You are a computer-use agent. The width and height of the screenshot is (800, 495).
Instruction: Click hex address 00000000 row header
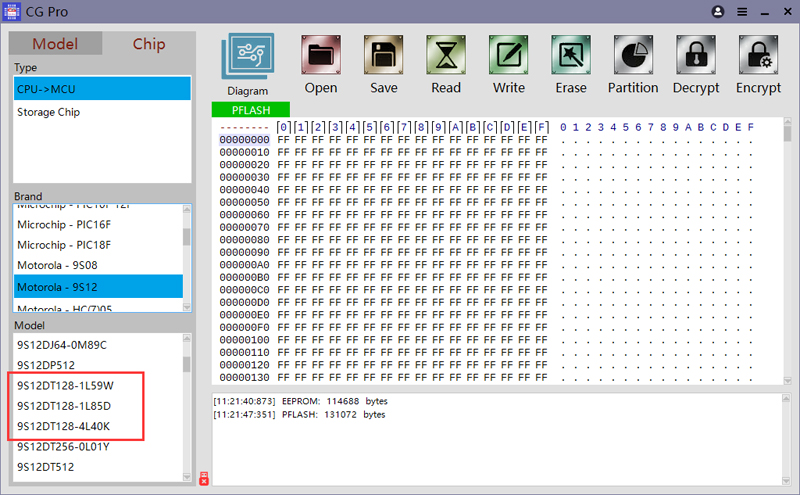click(245, 140)
